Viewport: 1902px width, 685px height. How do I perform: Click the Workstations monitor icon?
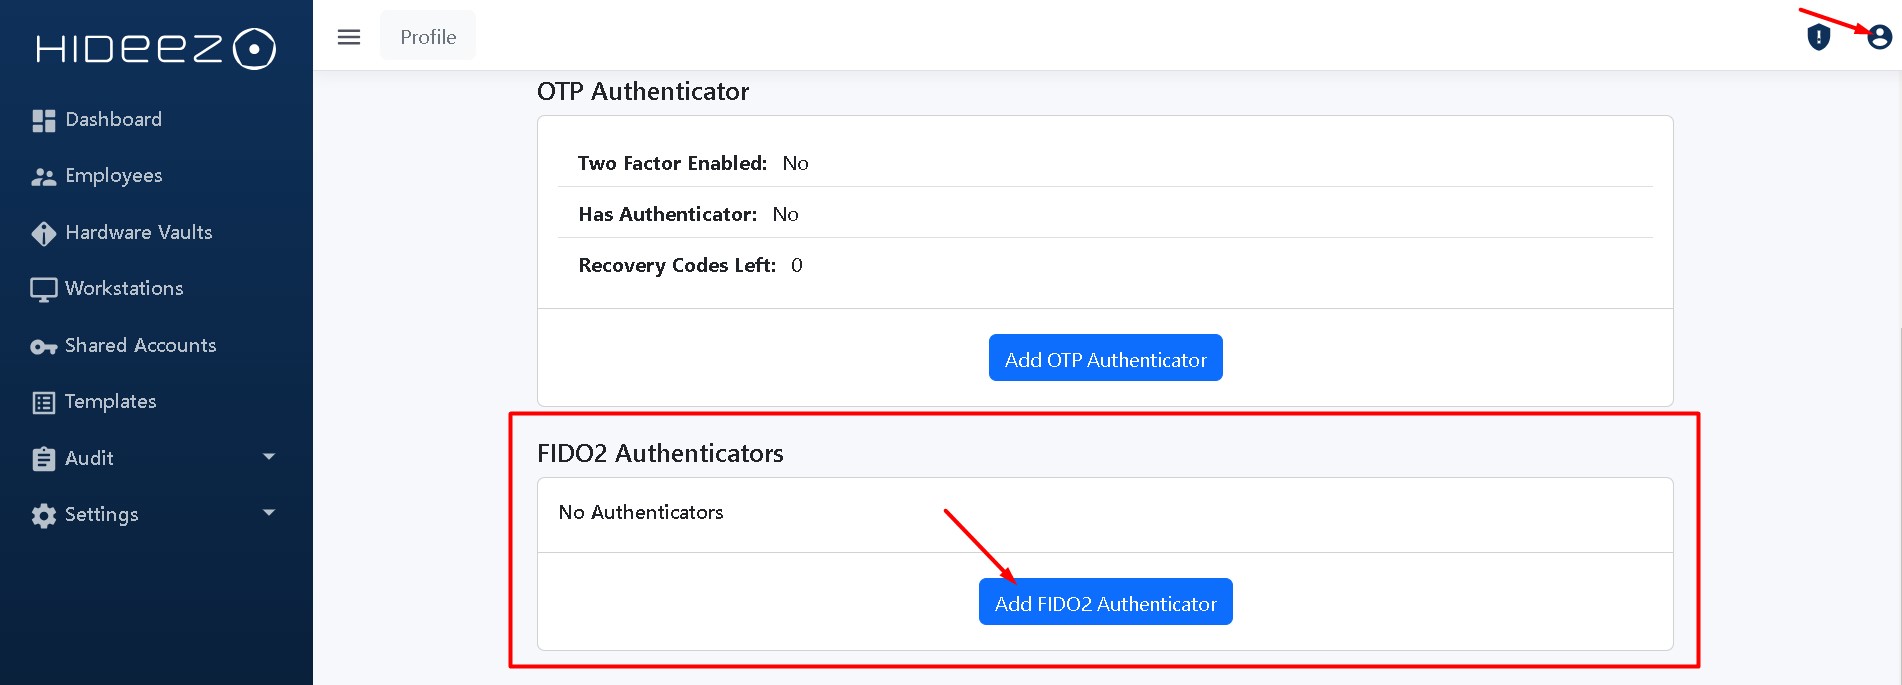(x=43, y=290)
